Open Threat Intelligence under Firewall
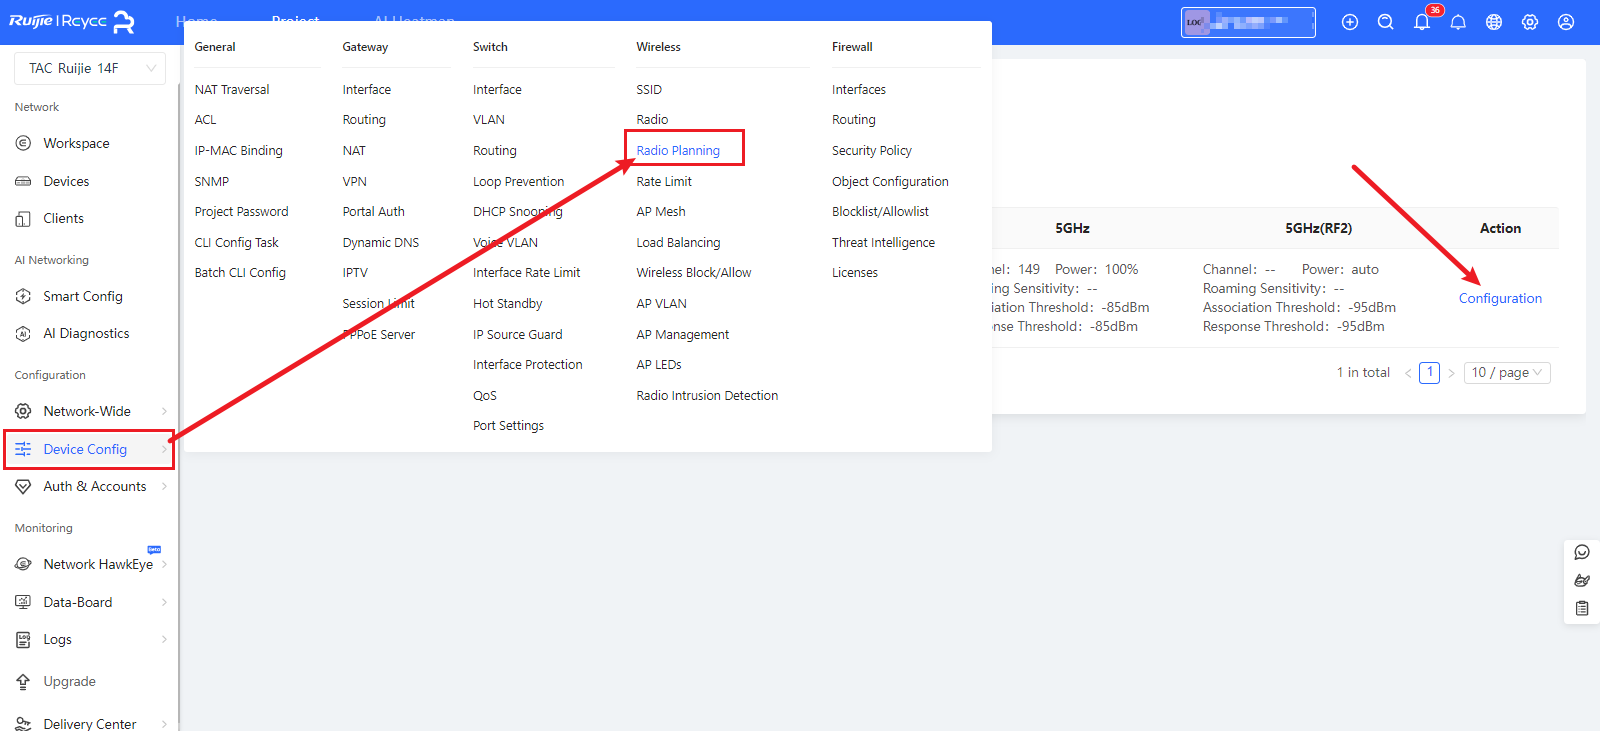The height and width of the screenshot is (731, 1600). pyautogui.click(x=883, y=242)
